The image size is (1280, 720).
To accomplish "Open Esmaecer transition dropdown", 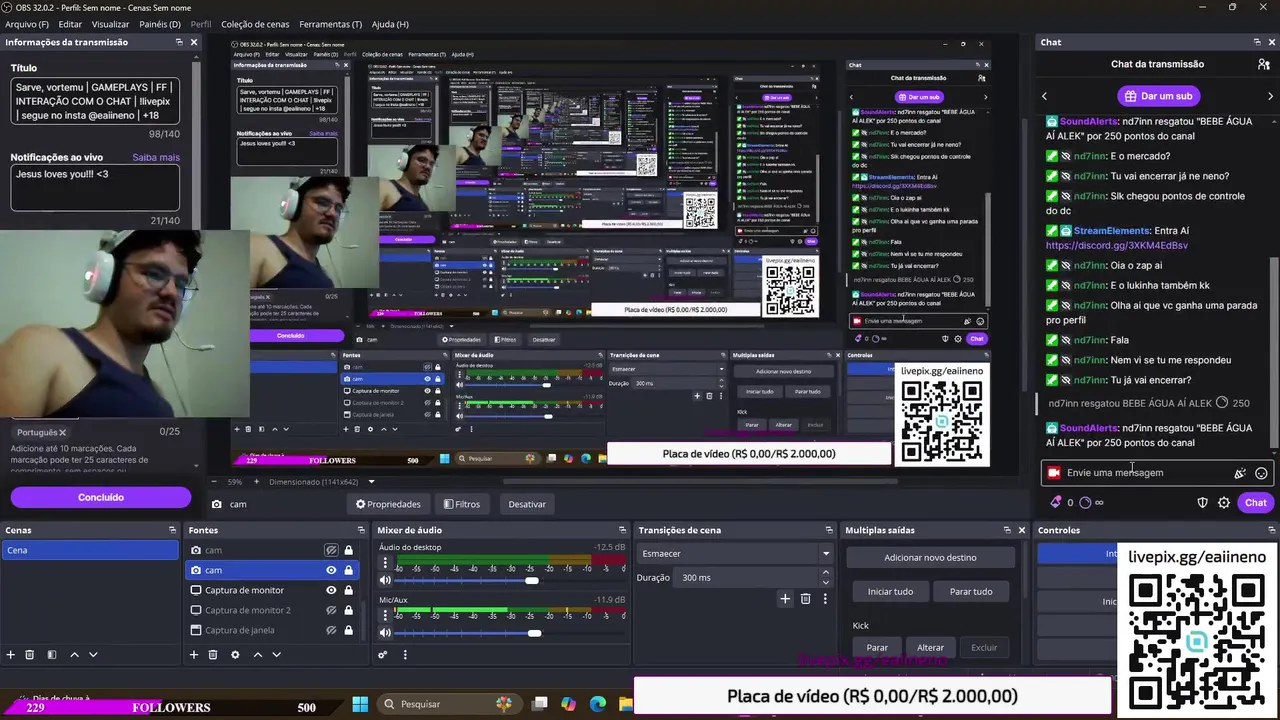I will click(735, 553).
